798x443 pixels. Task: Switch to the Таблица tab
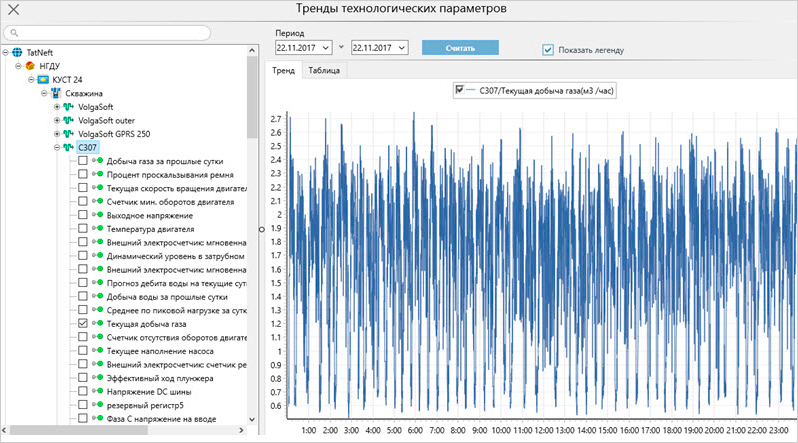coord(323,71)
